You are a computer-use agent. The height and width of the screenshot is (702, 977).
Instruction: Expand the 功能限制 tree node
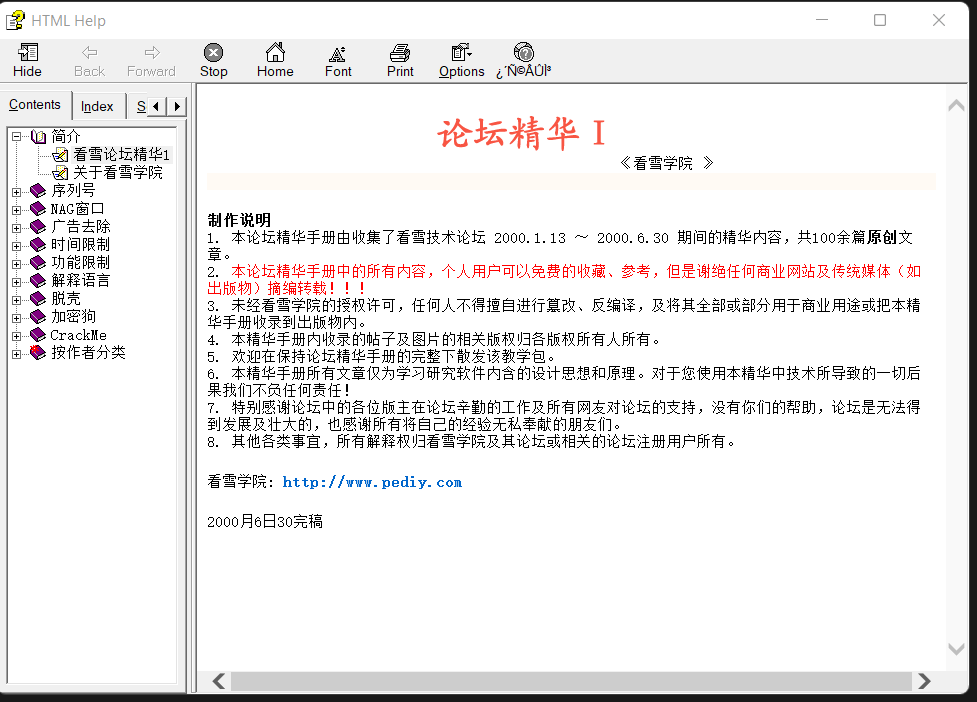pos(17,264)
